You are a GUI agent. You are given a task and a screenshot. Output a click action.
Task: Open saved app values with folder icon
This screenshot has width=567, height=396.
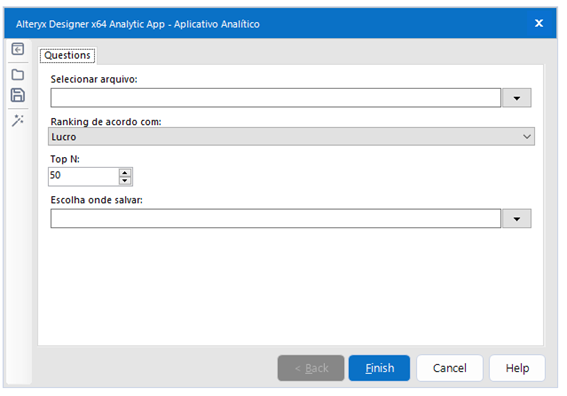pos(18,74)
